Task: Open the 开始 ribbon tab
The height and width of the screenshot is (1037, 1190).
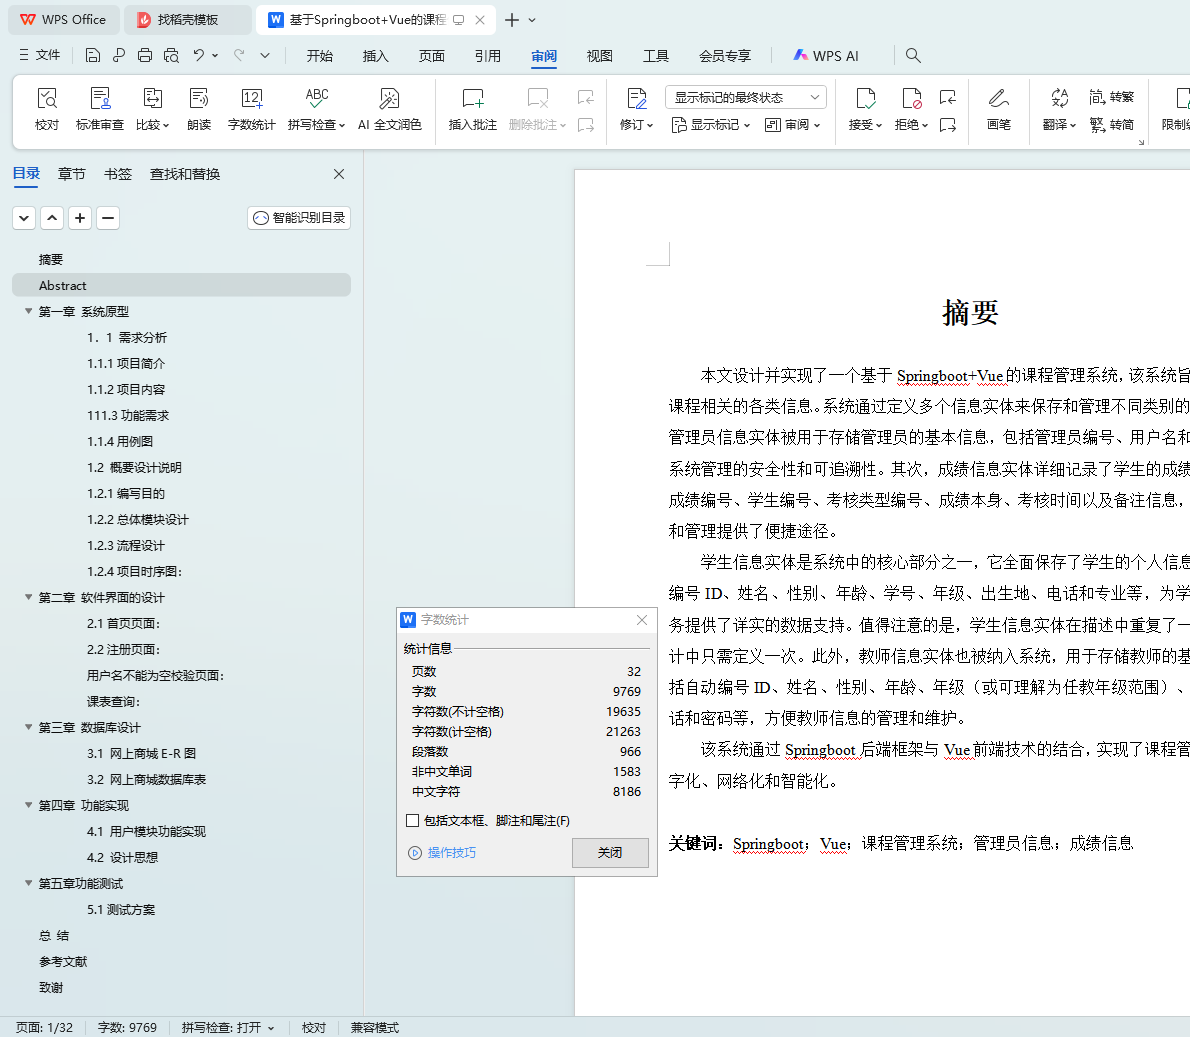Action: point(320,55)
